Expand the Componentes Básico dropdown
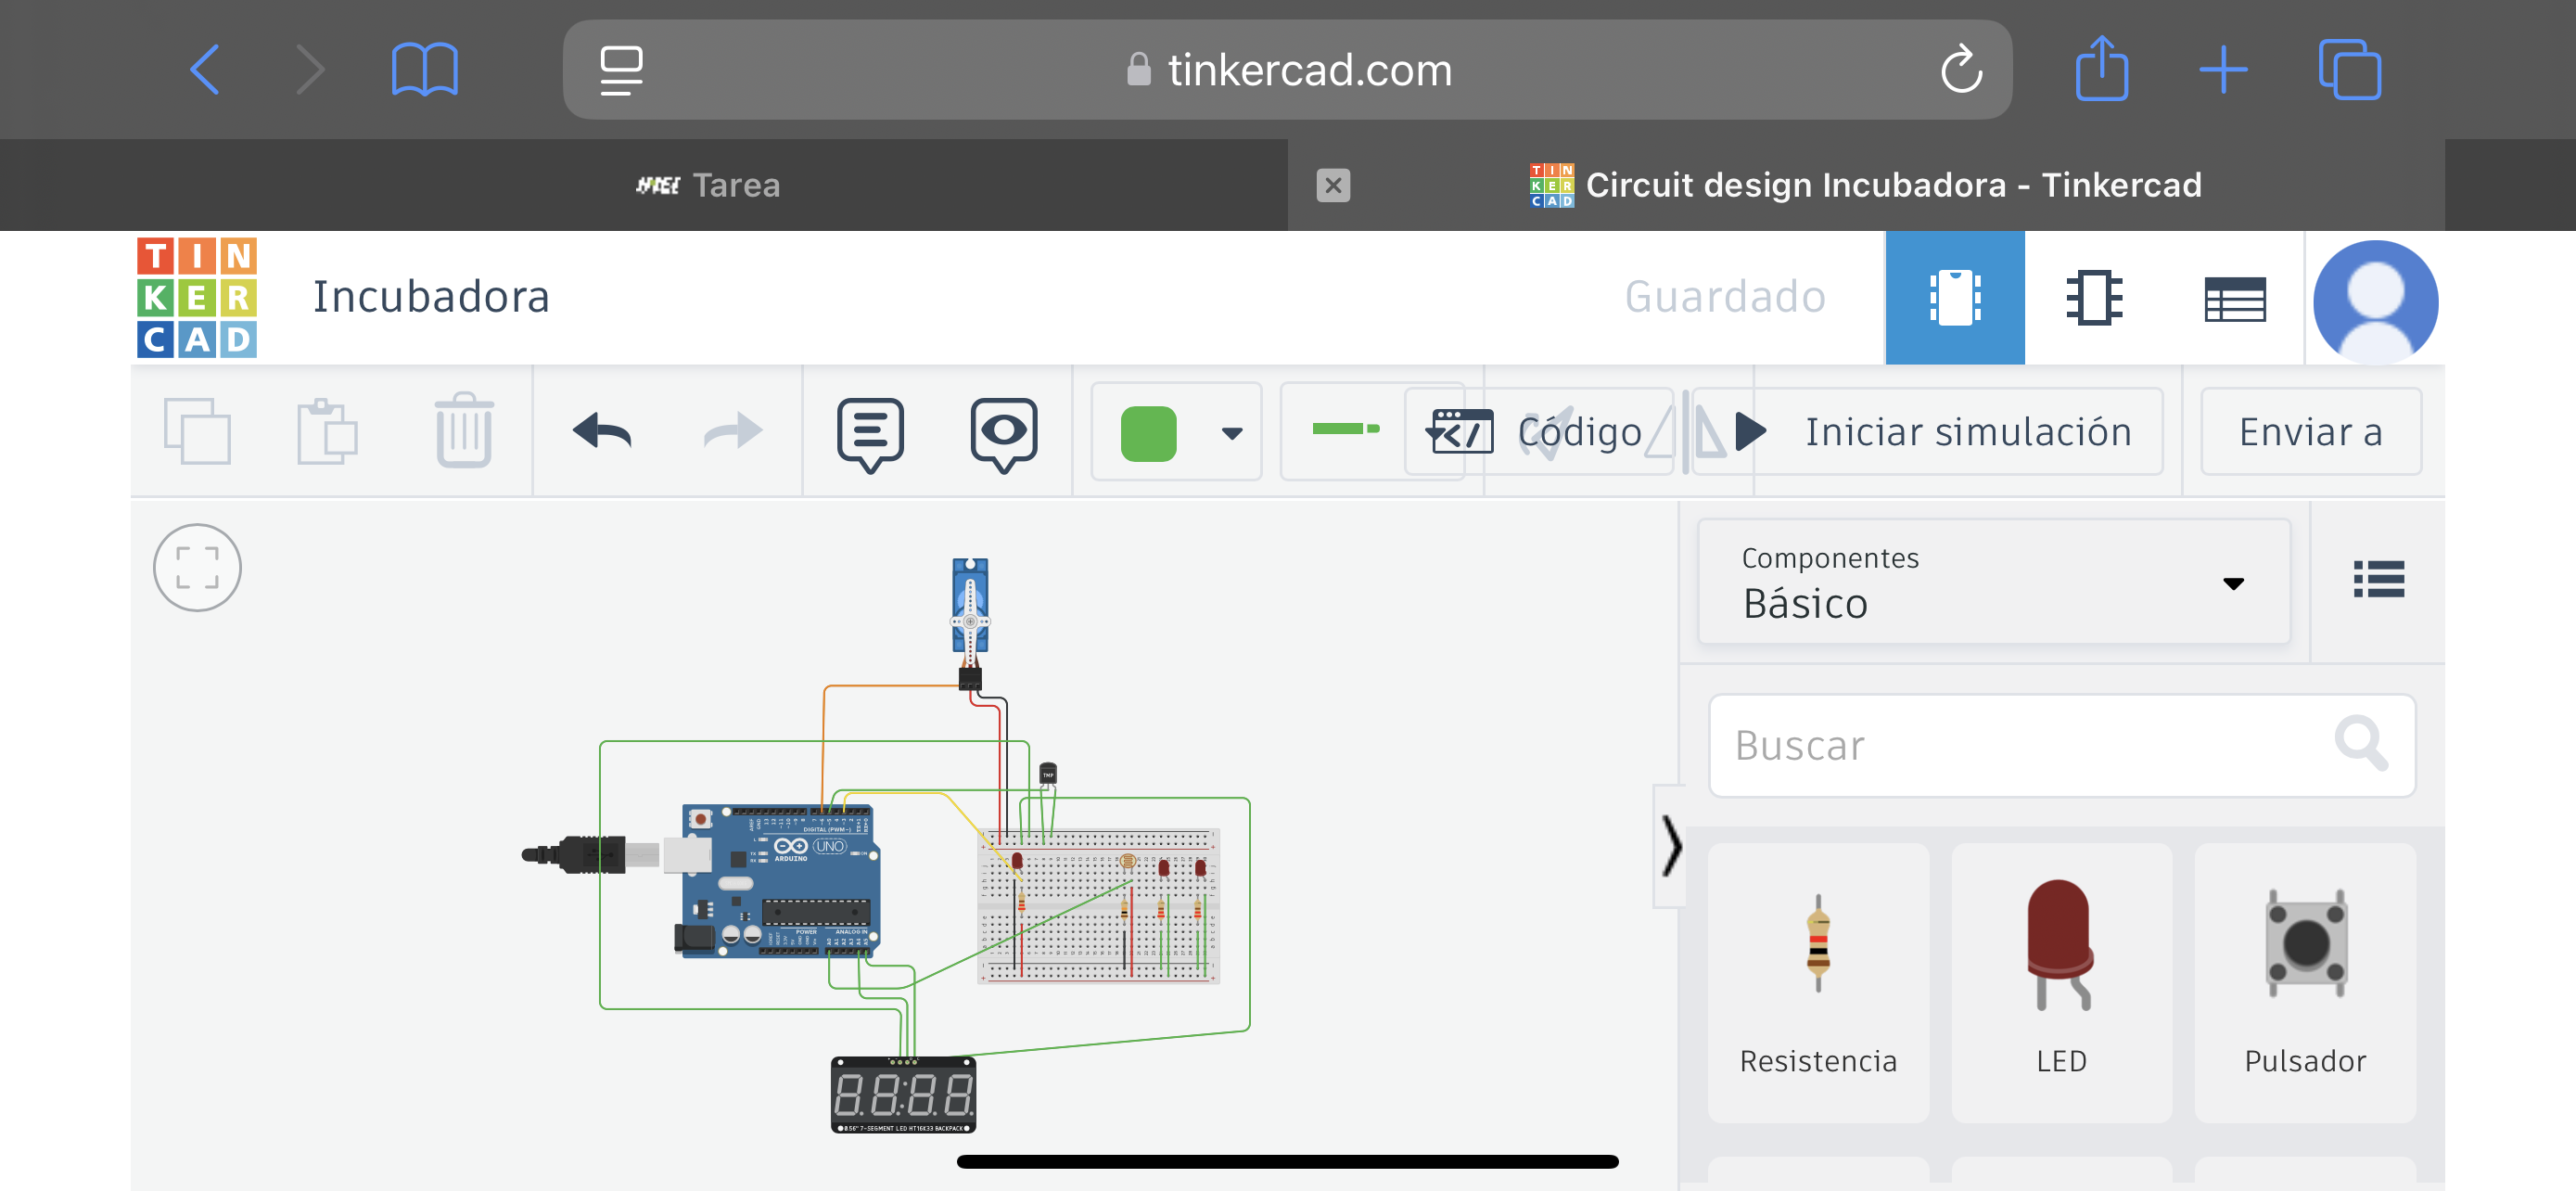The height and width of the screenshot is (1191, 2576). [x=1993, y=582]
